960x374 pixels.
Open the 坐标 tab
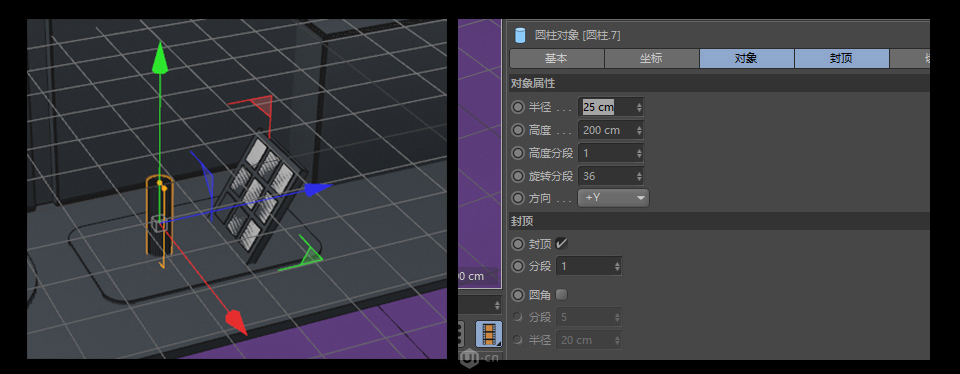coord(651,59)
